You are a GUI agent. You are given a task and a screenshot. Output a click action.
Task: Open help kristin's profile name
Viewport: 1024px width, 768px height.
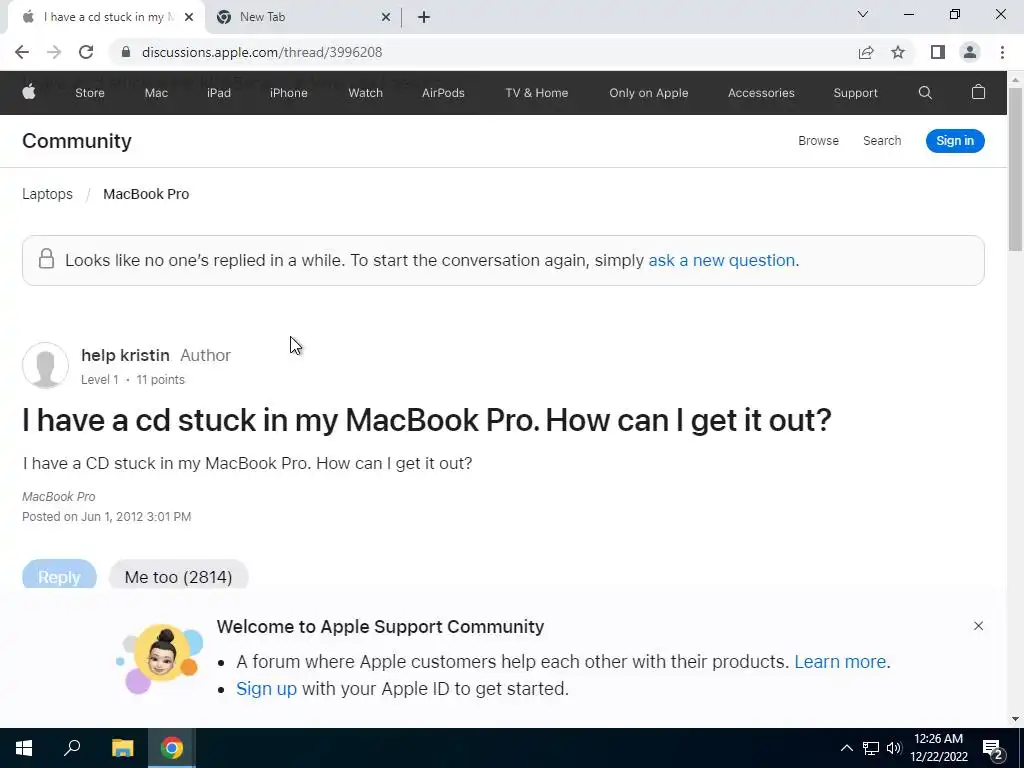click(125, 355)
